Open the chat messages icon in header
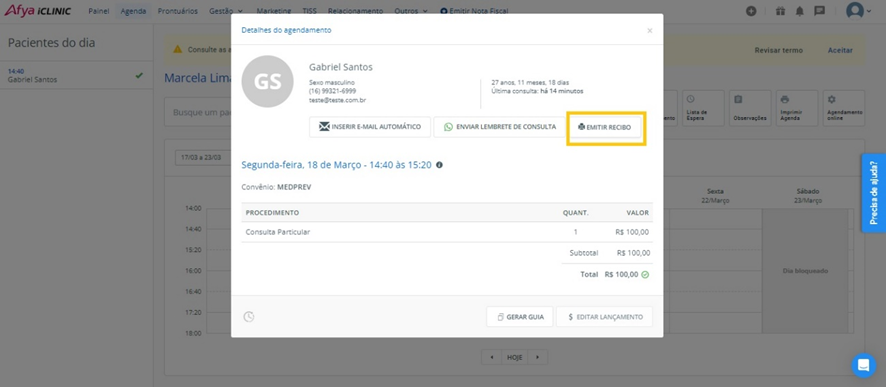 [819, 11]
